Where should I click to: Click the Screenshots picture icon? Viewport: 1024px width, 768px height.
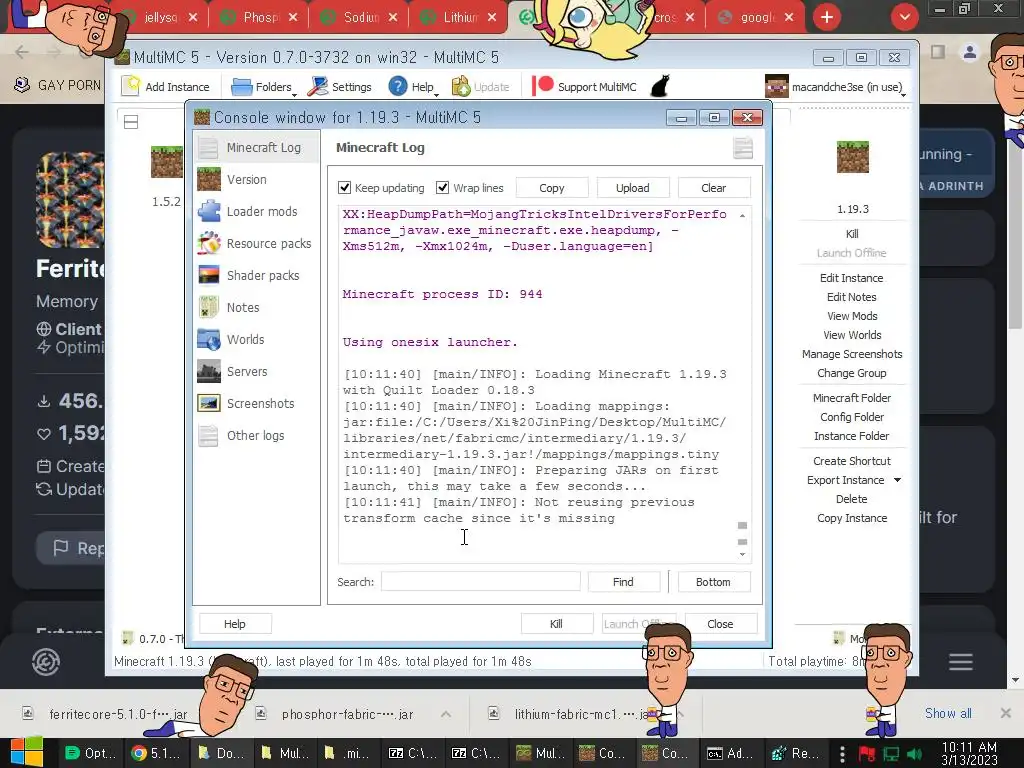click(x=209, y=404)
